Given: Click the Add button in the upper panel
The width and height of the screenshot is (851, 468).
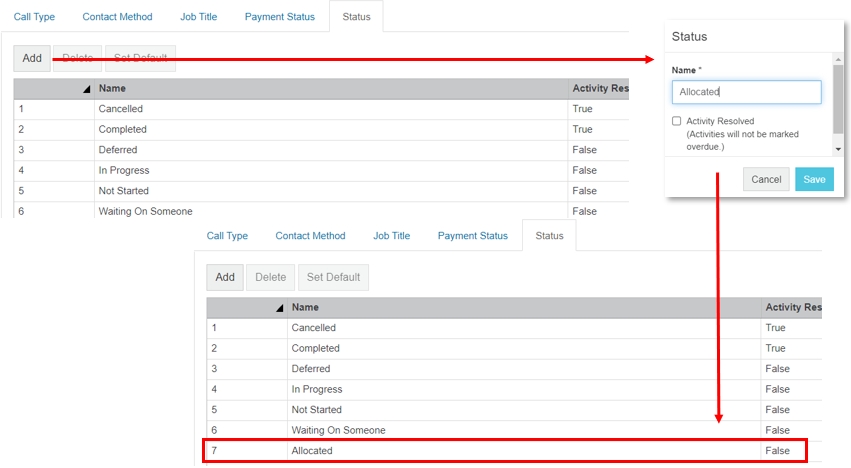Looking at the screenshot, I should pyautogui.click(x=32, y=58).
